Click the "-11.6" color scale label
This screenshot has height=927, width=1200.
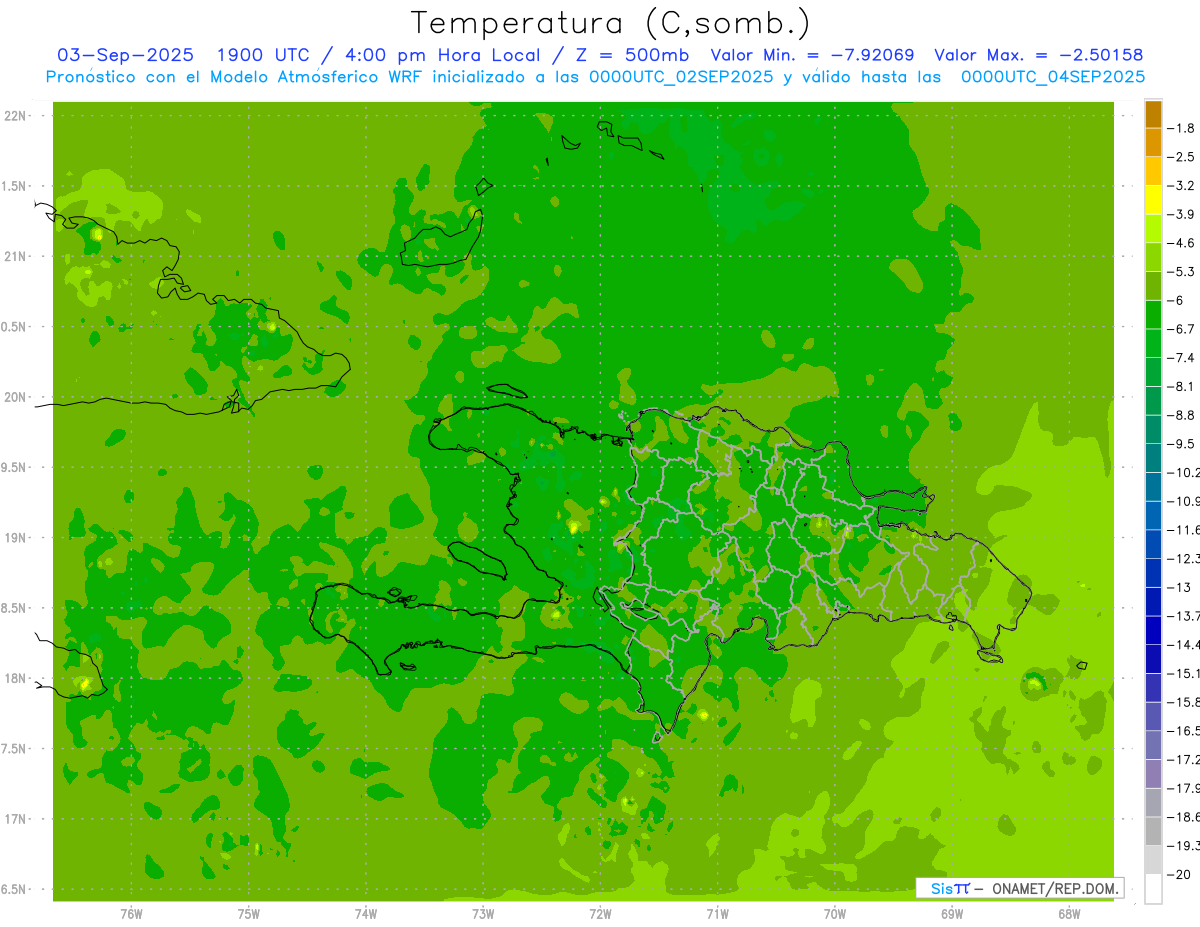1186,530
